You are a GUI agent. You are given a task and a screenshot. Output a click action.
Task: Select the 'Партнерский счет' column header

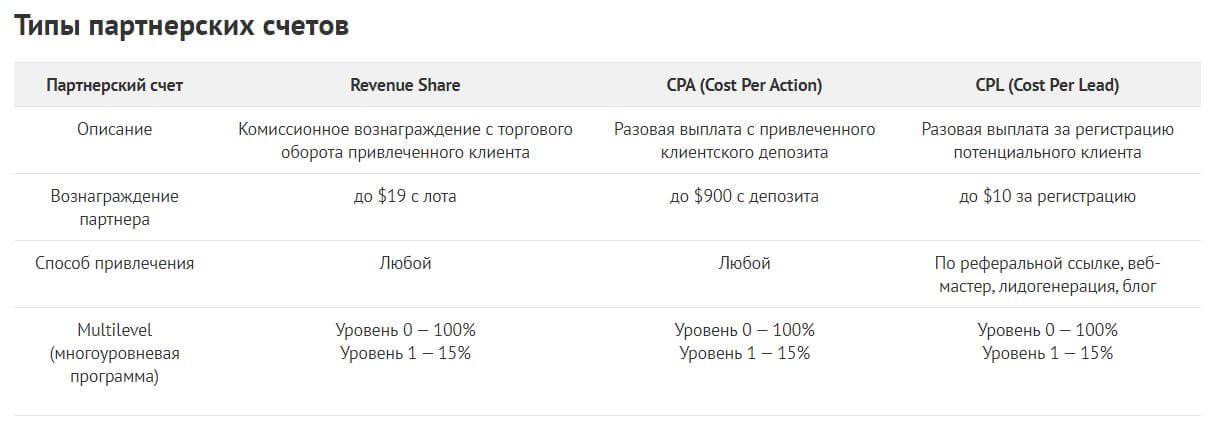point(115,86)
